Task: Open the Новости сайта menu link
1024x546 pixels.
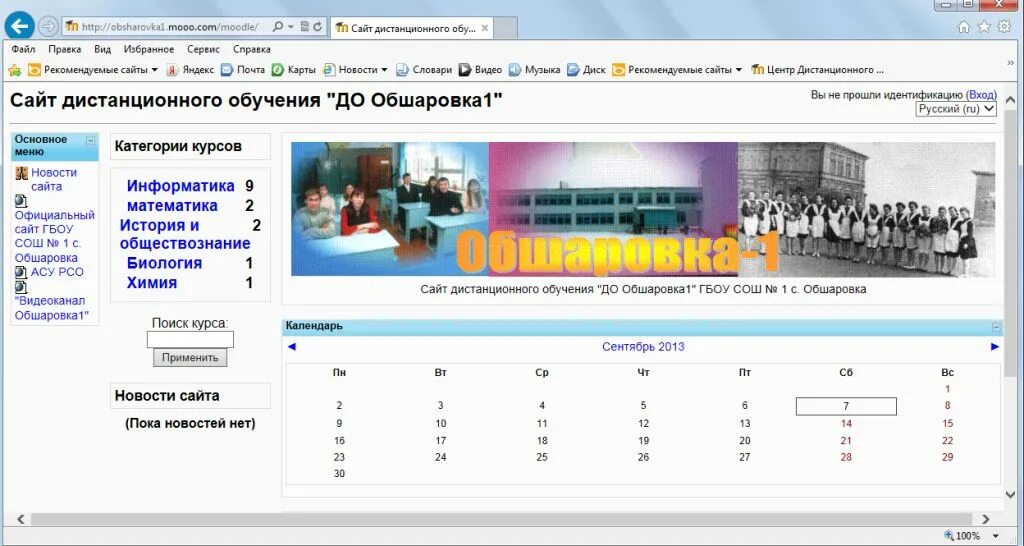Action: [x=54, y=180]
